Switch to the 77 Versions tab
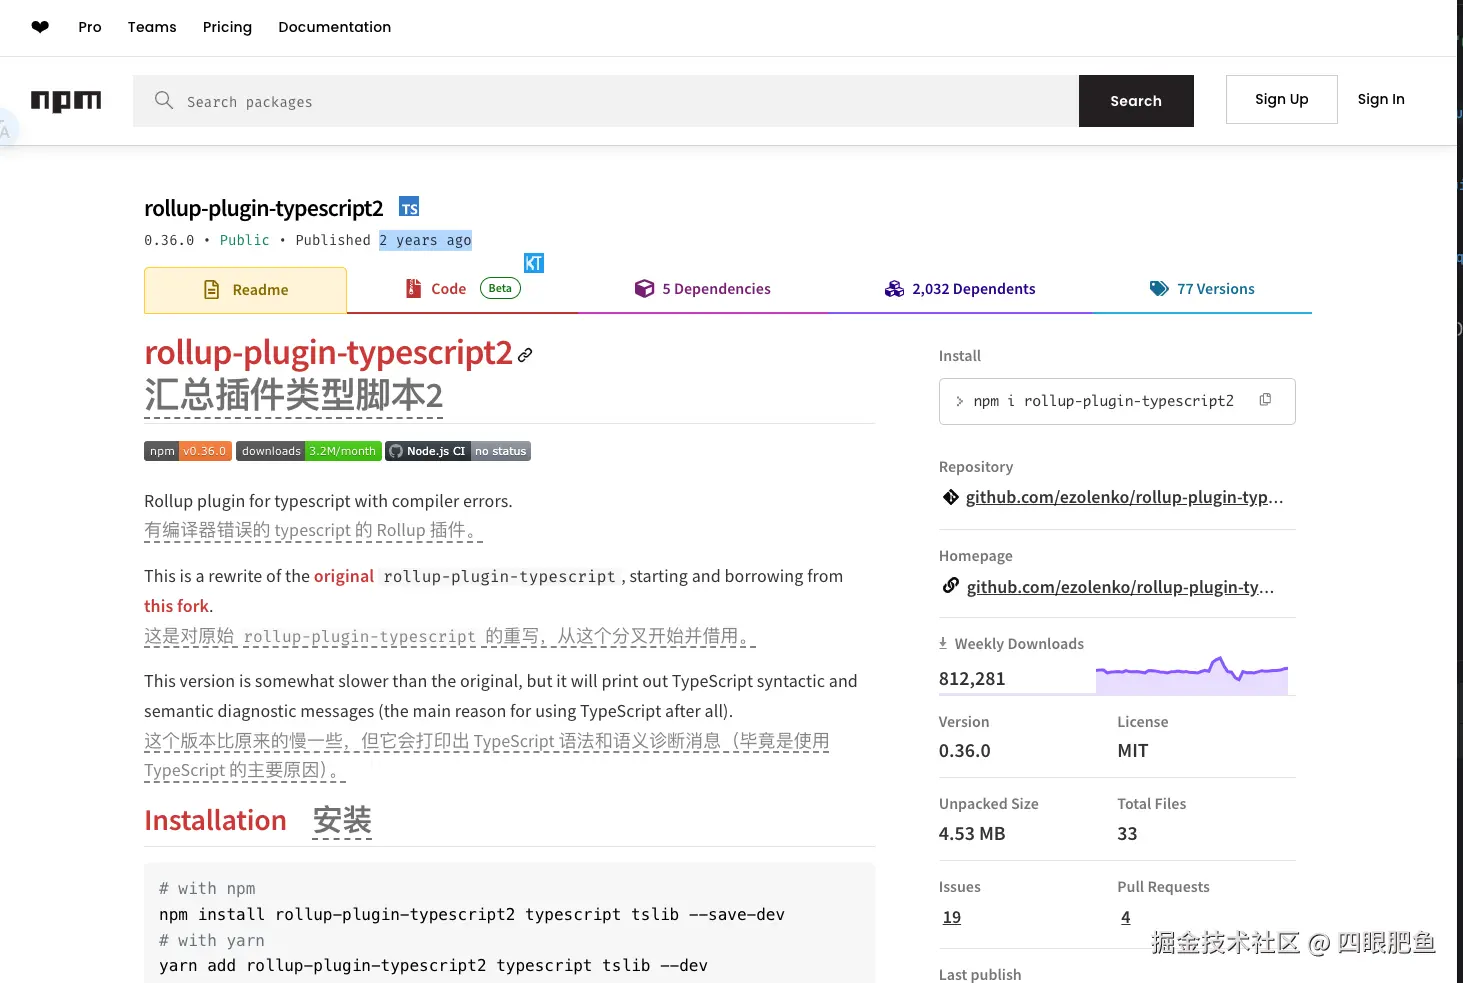The width and height of the screenshot is (1463, 983). (1202, 289)
